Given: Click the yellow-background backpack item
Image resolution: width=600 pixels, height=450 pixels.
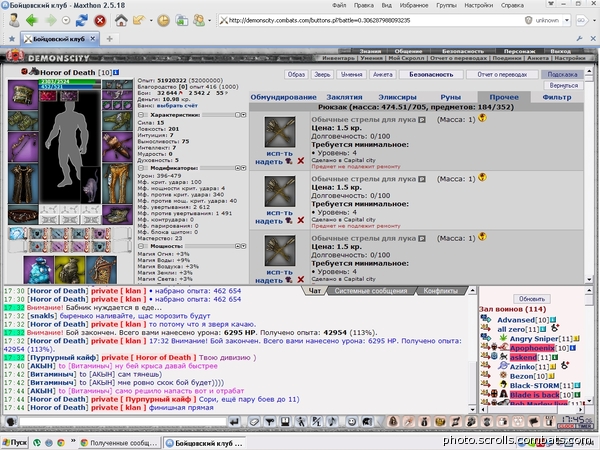Looking at the screenshot, I should (x=70, y=269).
